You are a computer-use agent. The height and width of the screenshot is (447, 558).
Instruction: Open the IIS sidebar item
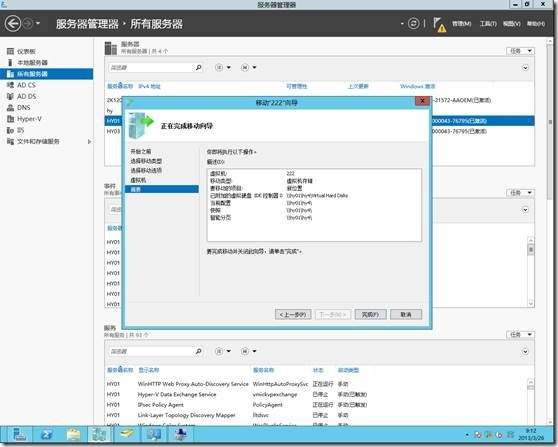pyautogui.click(x=21, y=130)
